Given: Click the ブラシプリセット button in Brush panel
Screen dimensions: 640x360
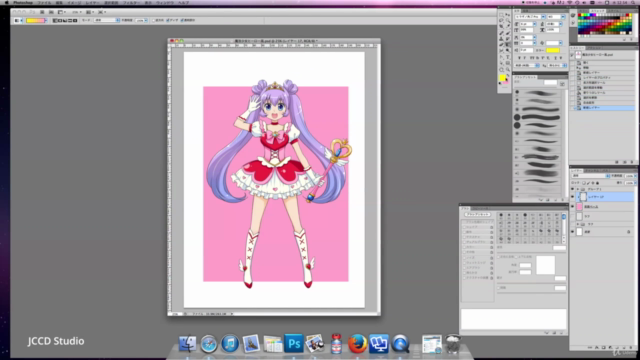Looking at the screenshot, I should pos(477,214).
